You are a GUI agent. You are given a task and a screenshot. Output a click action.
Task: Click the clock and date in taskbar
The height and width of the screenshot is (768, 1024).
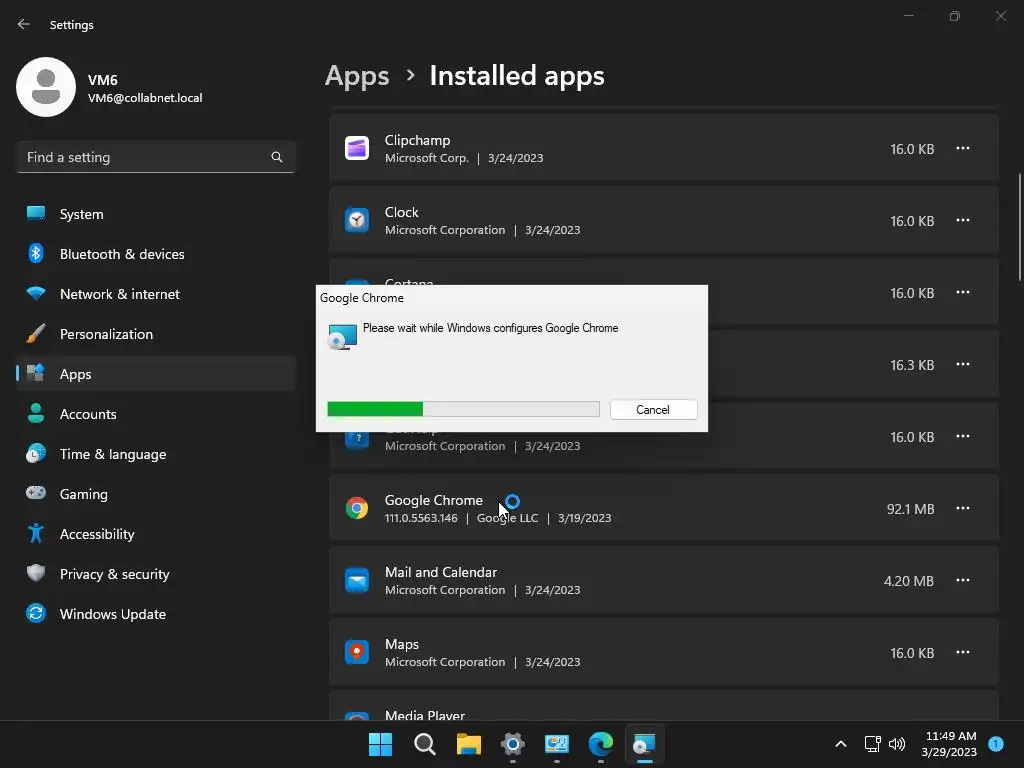point(950,744)
